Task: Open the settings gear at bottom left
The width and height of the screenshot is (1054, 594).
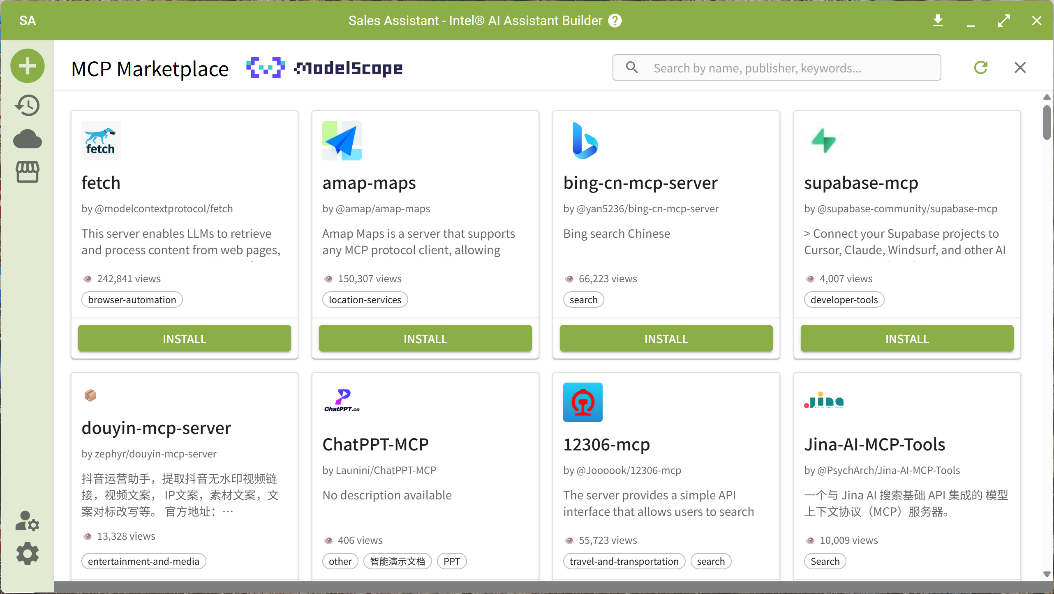Action: [27, 553]
